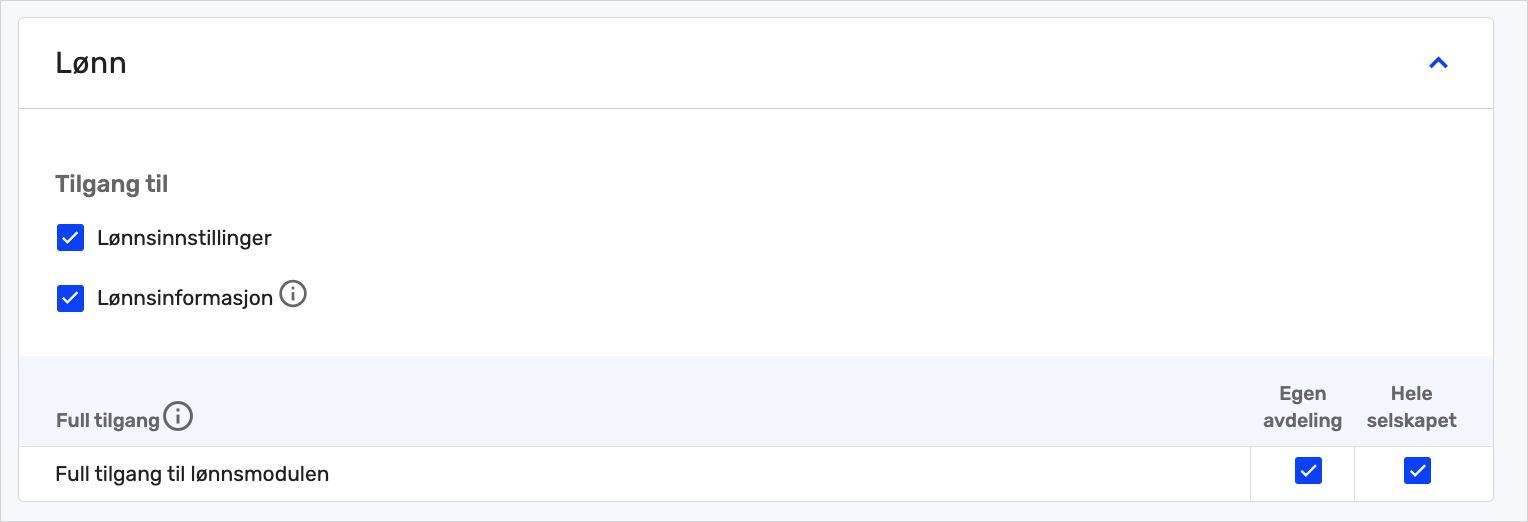Viewport: 1528px width, 522px height.
Task: Disable Egen avdeling access for lønnsmodulen
Action: tap(1308, 470)
